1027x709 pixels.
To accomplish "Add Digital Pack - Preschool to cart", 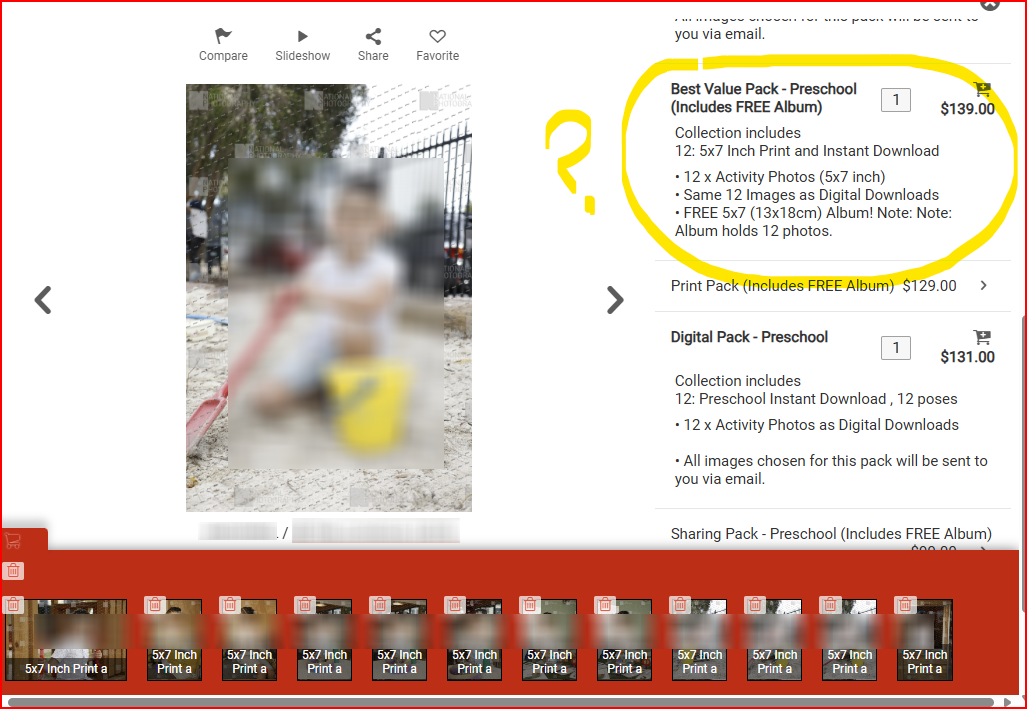I will 982,337.
